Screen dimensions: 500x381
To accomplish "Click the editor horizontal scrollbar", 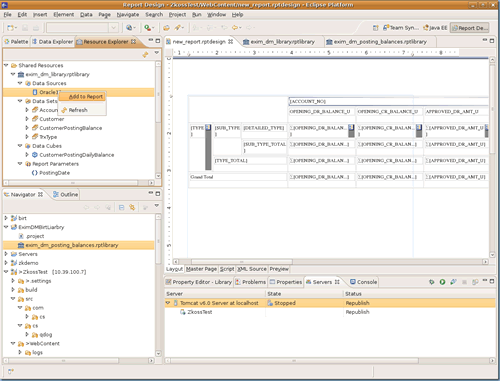I will (x=241, y=262).
